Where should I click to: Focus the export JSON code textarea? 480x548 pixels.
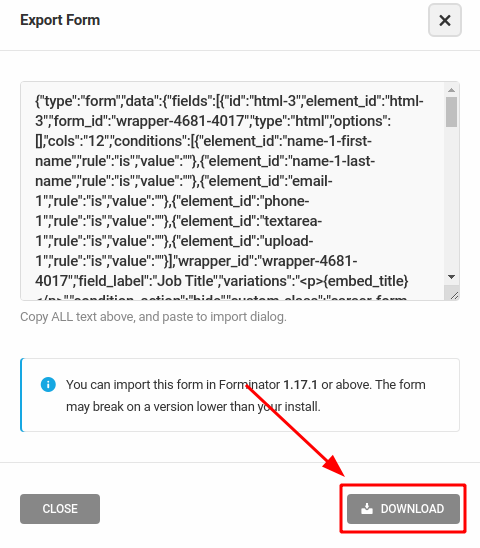(232, 191)
